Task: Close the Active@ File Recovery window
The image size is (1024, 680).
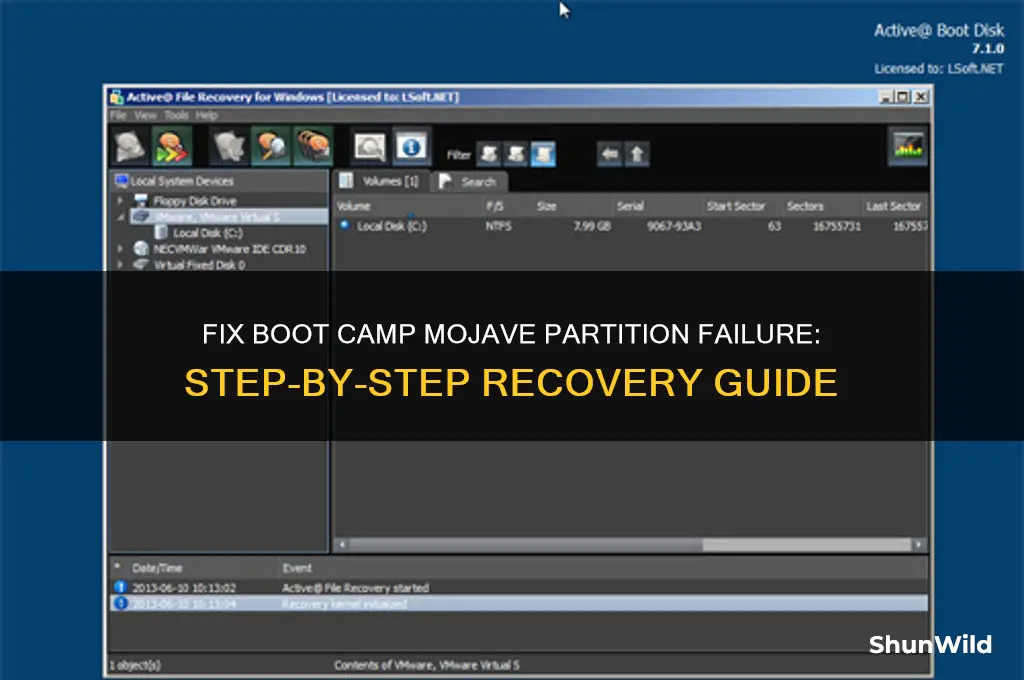Action: [921, 97]
